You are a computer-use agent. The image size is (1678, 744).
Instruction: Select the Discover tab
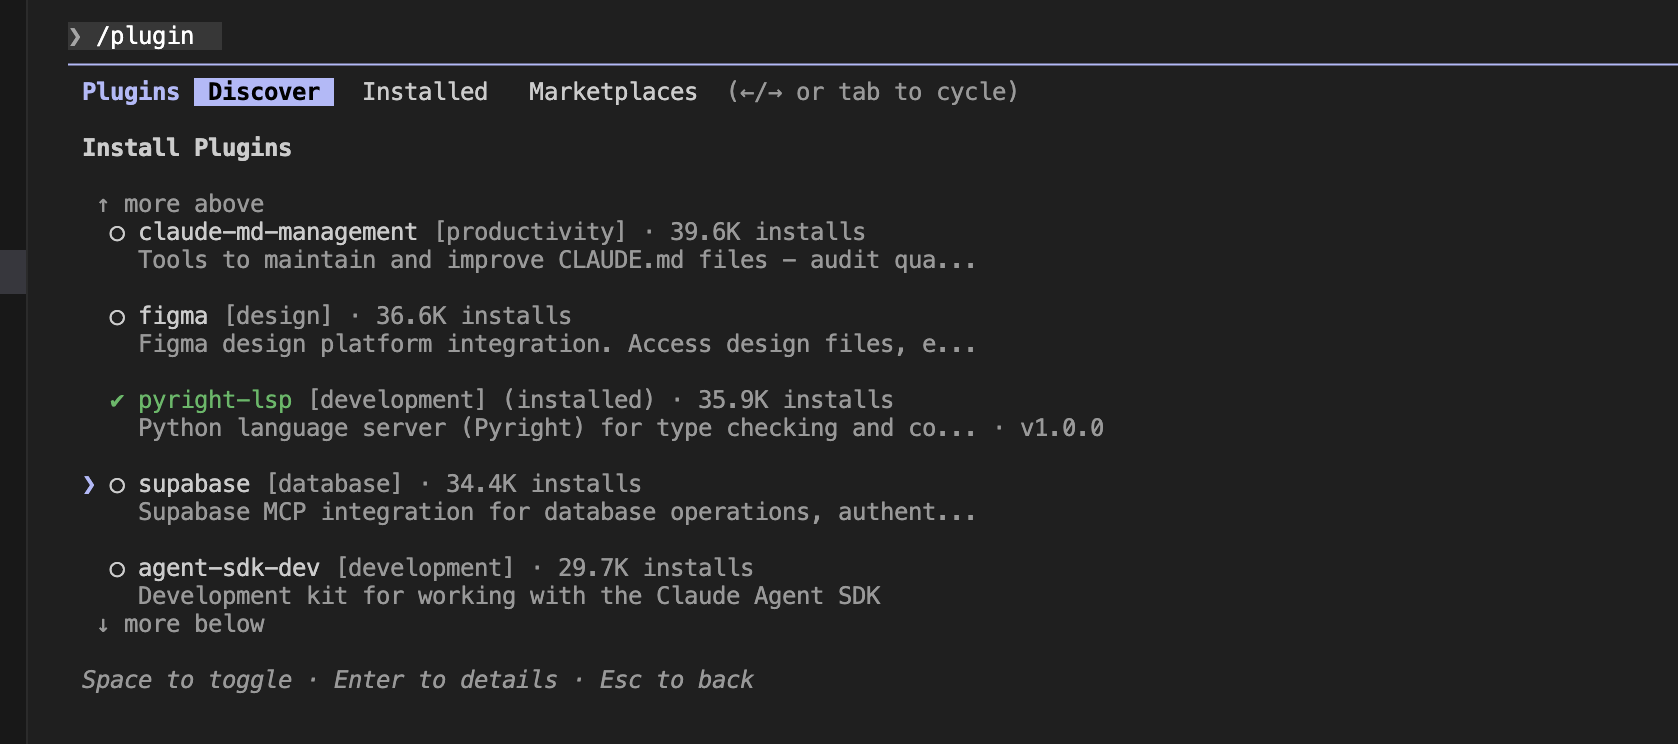(x=264, y=92)
